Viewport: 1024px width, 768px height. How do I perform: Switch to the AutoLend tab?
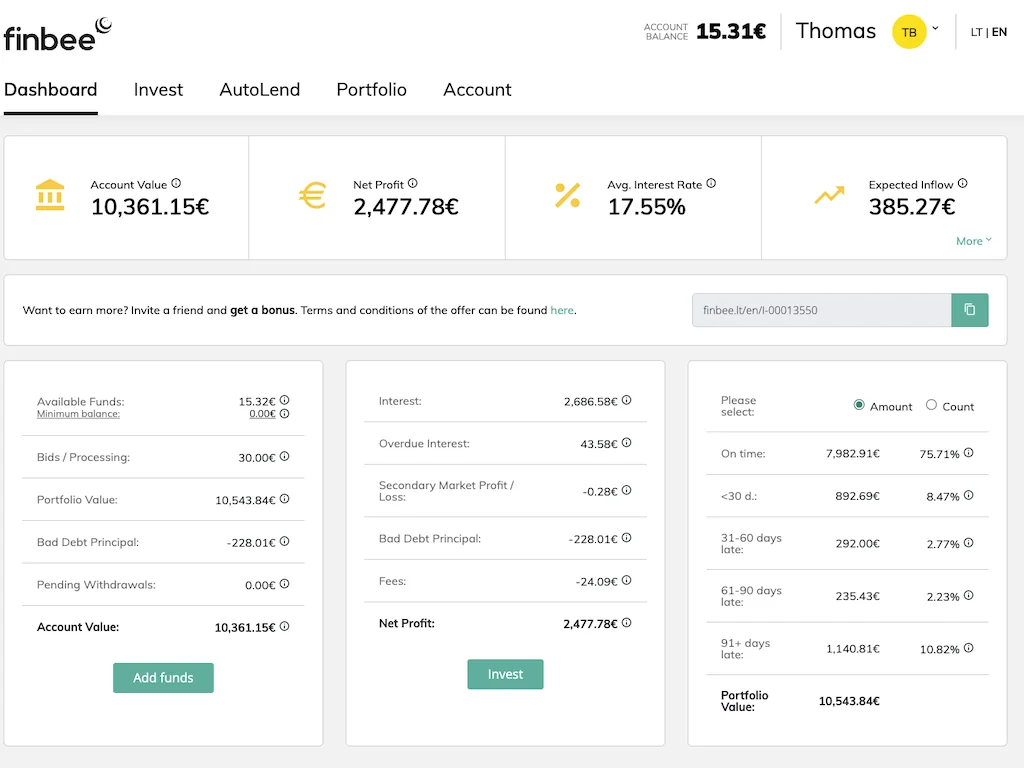point(259,89)
